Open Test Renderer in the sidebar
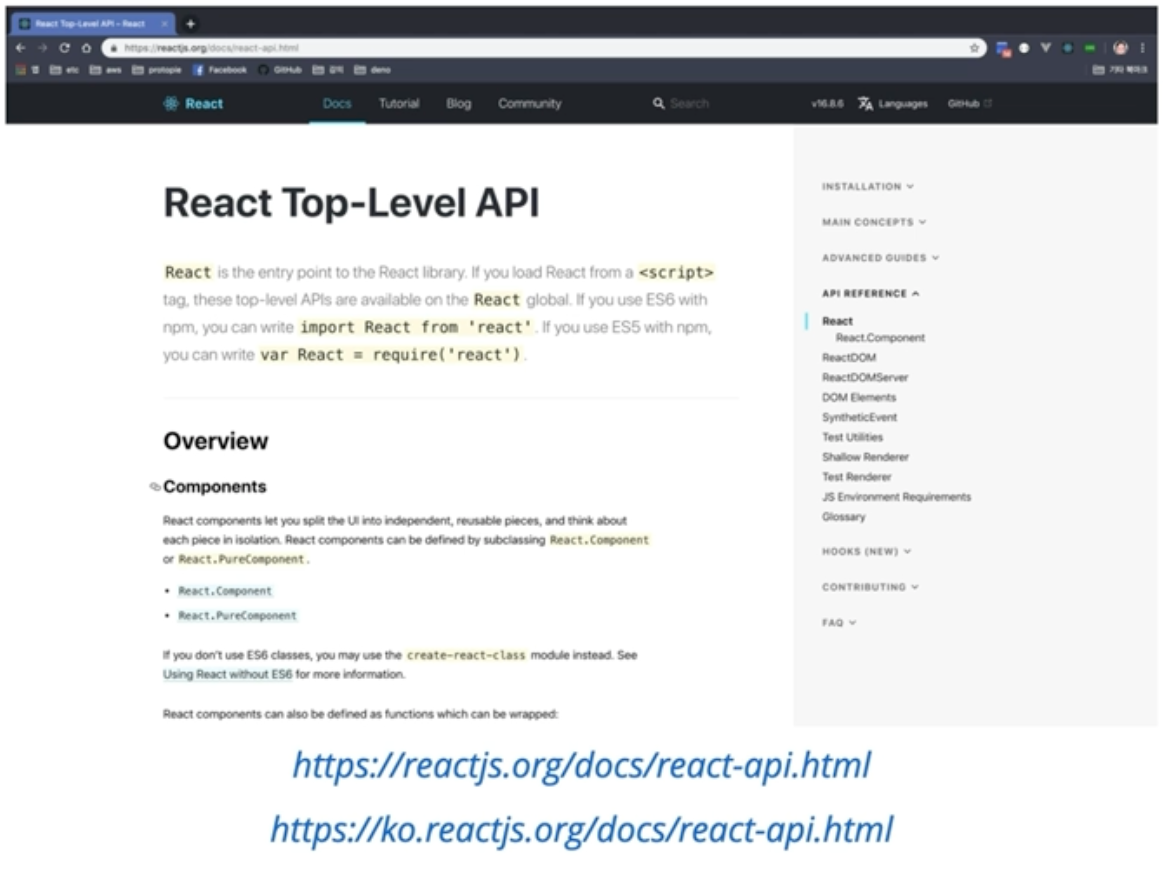This screenshot has width=1164, height=884. pos(856,477)
